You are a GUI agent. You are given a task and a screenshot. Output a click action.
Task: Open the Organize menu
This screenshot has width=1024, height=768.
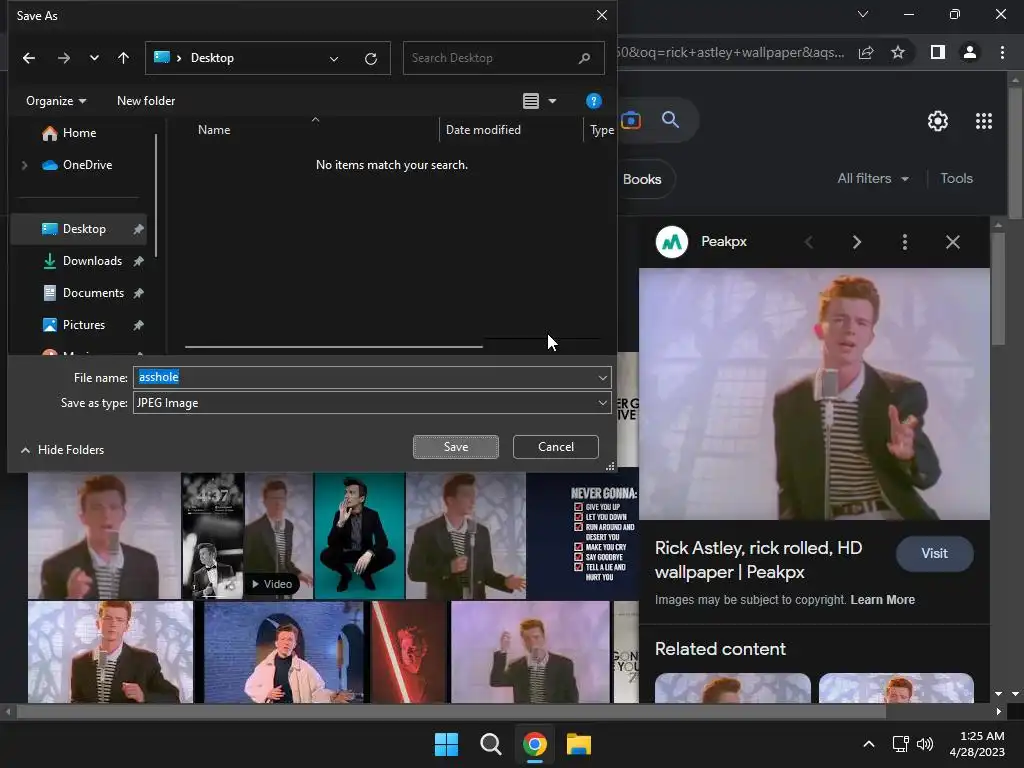tap(56, 101)
